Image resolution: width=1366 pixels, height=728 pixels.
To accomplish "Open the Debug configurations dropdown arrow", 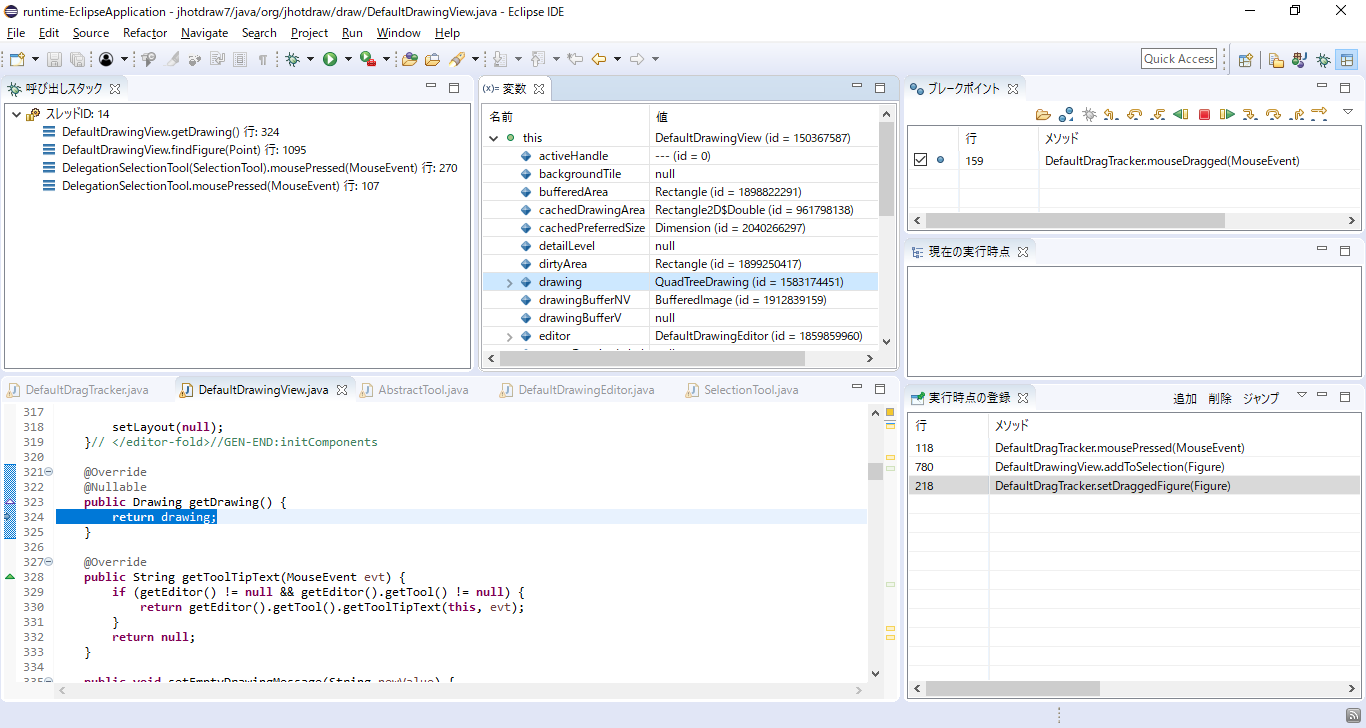I will 311,60.
